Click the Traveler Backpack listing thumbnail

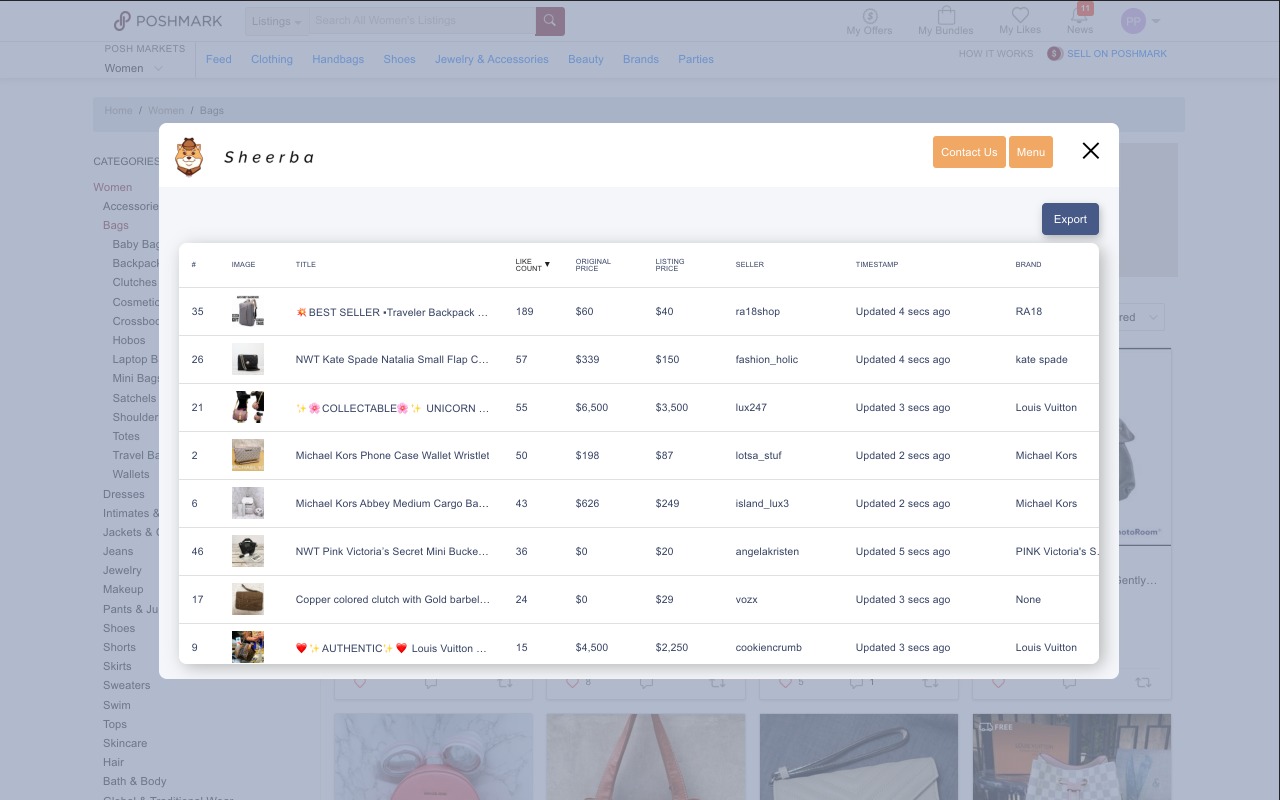coord(248,311)
